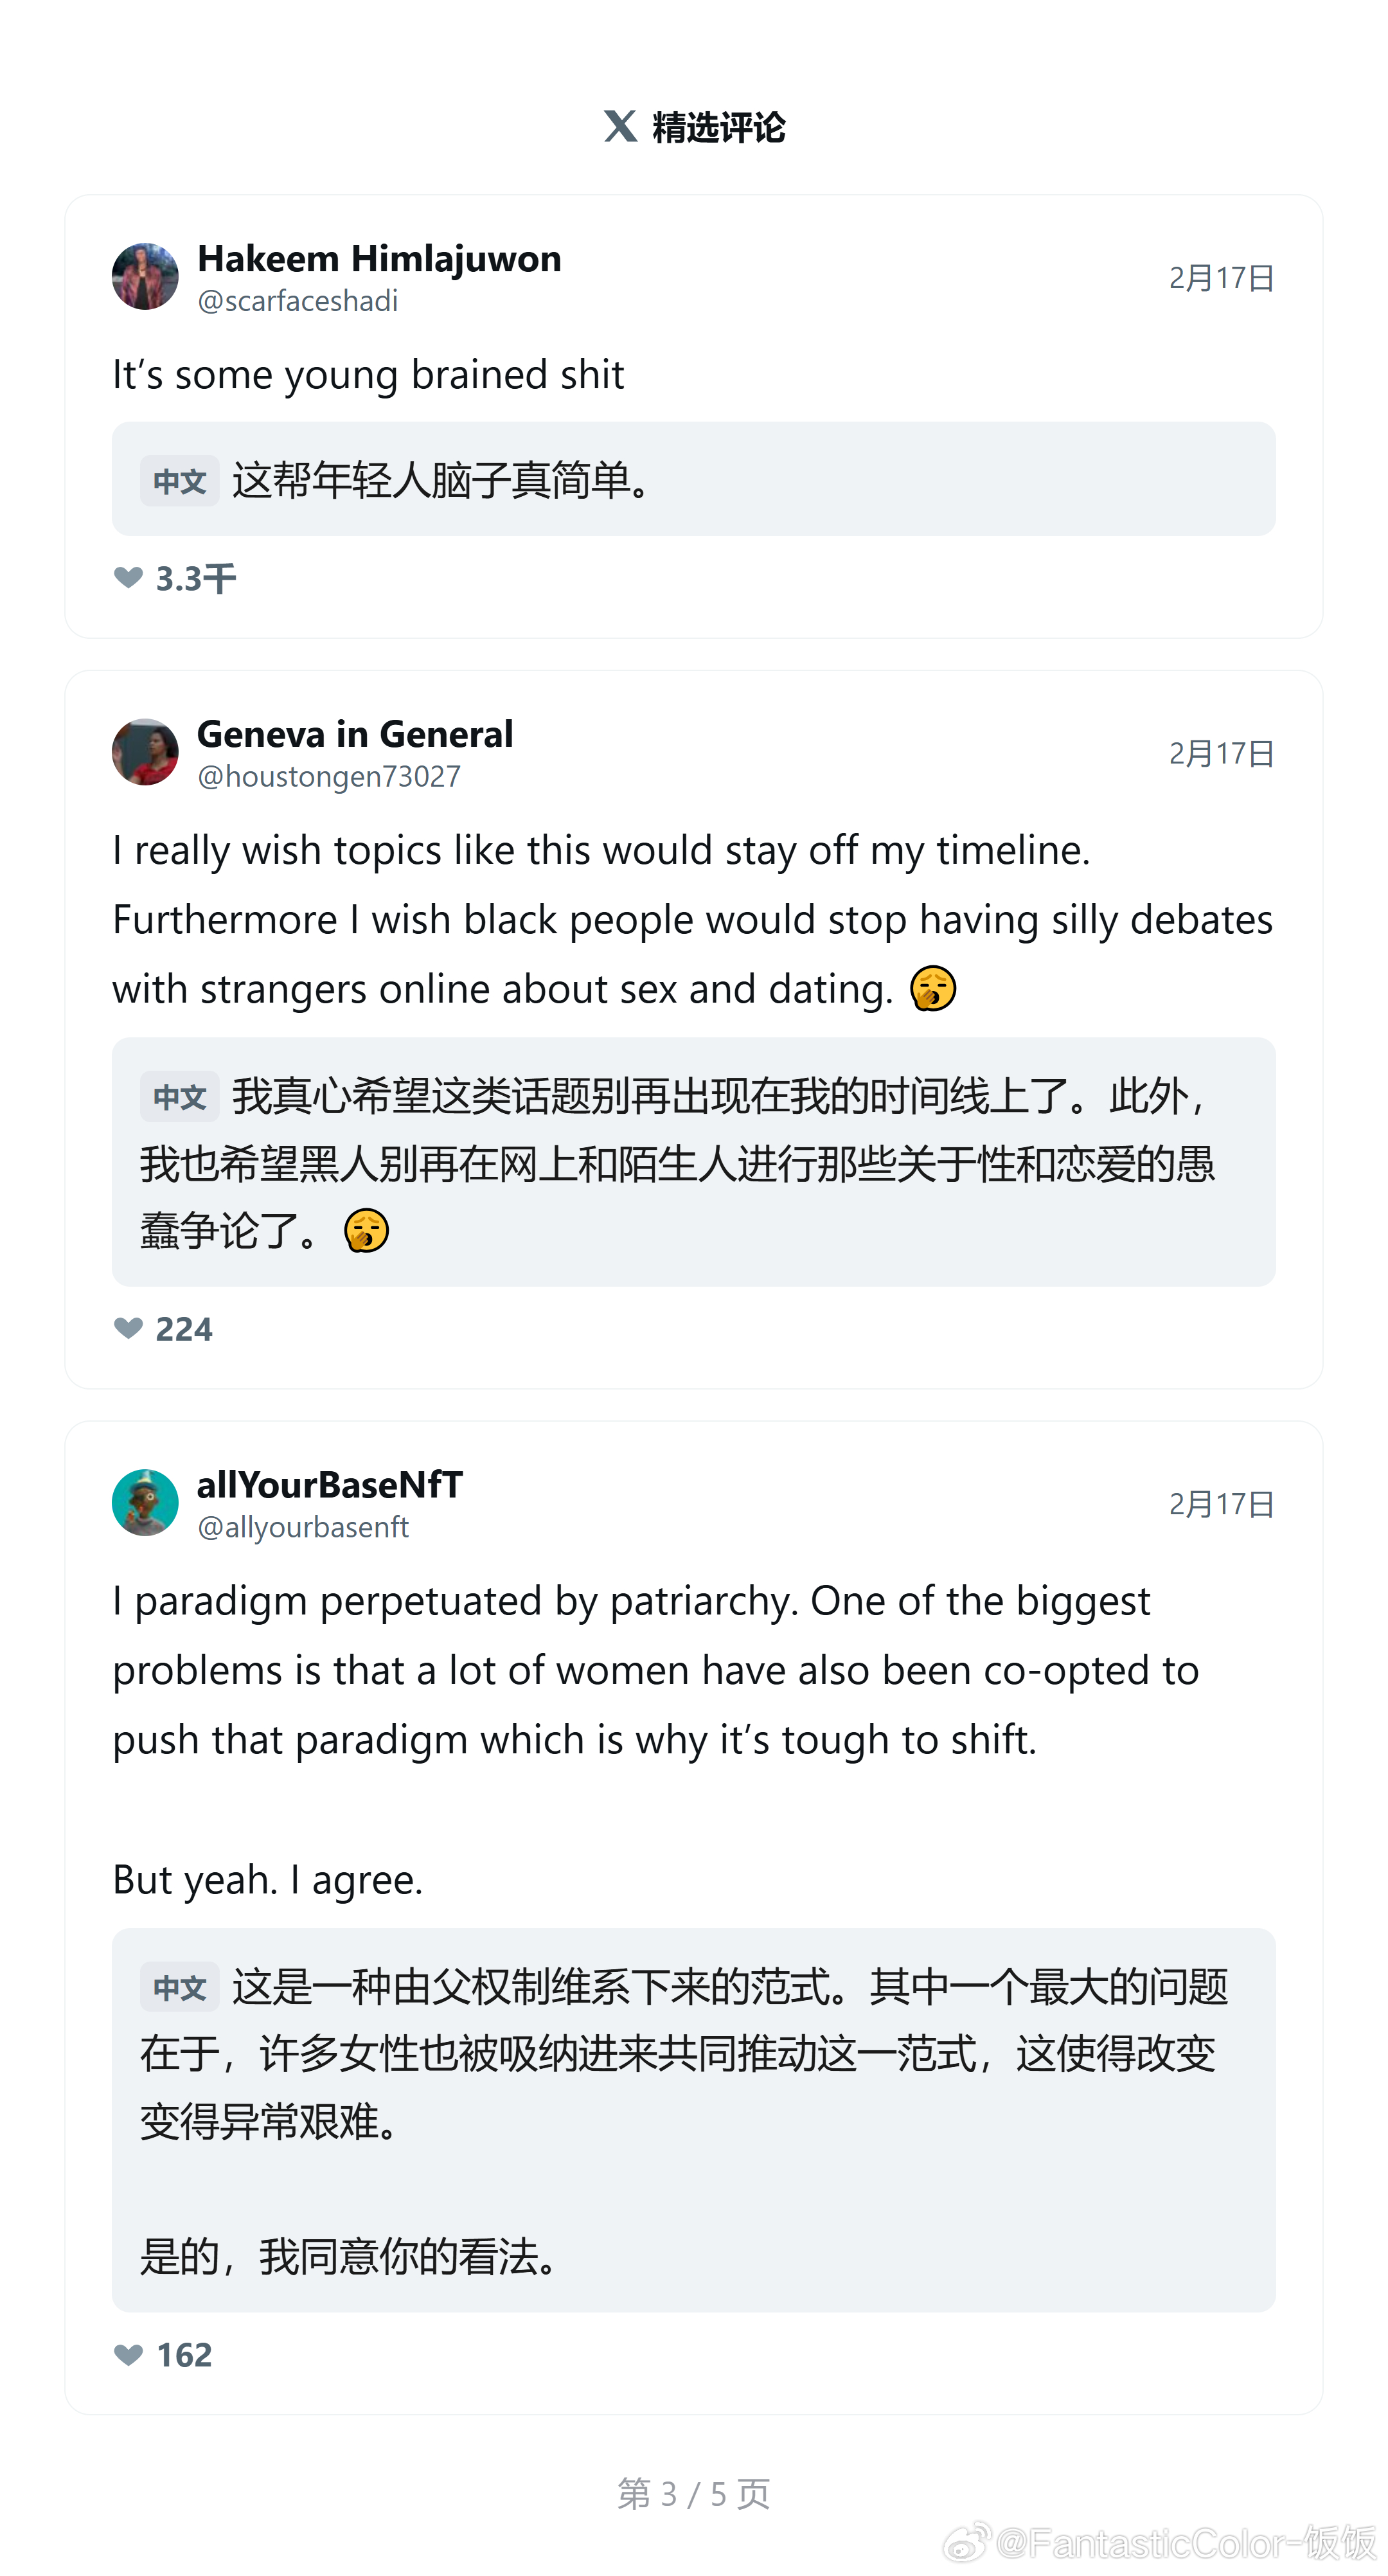Click the 第 3 / 5 页 page indicator
The width and height of the screenshot is (1388, 2576).
694,2494
